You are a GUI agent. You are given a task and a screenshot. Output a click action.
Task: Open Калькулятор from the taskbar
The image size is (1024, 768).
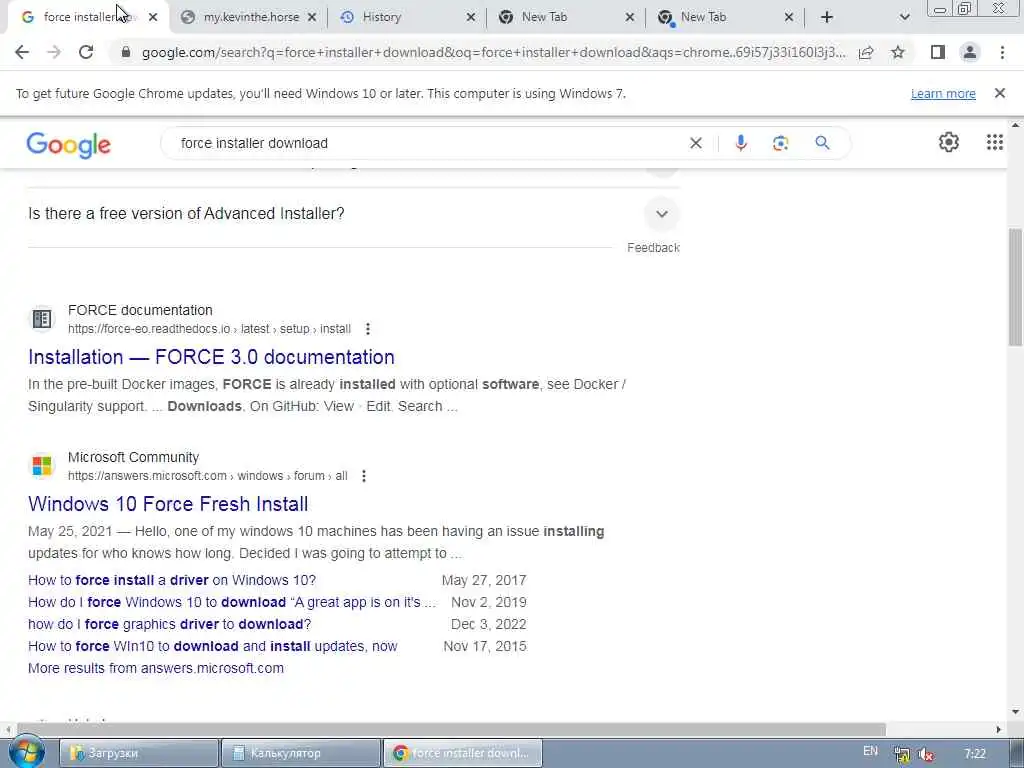pyautogui.click(x=300, y=753)
